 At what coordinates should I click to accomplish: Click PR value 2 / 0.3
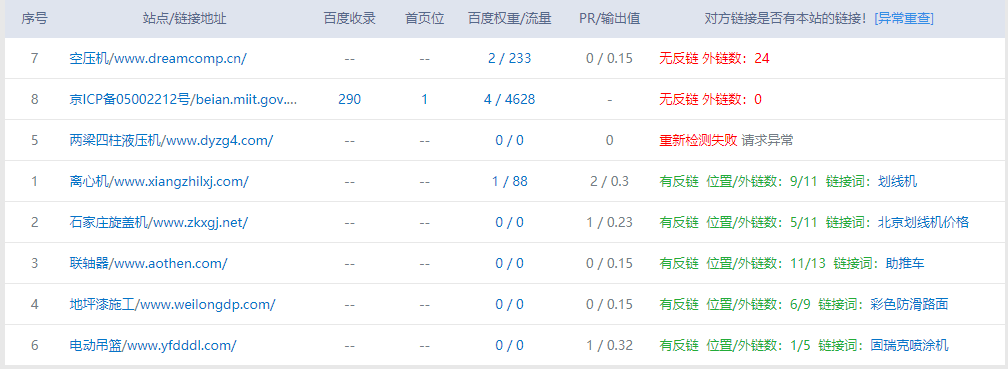pos(609,181)
